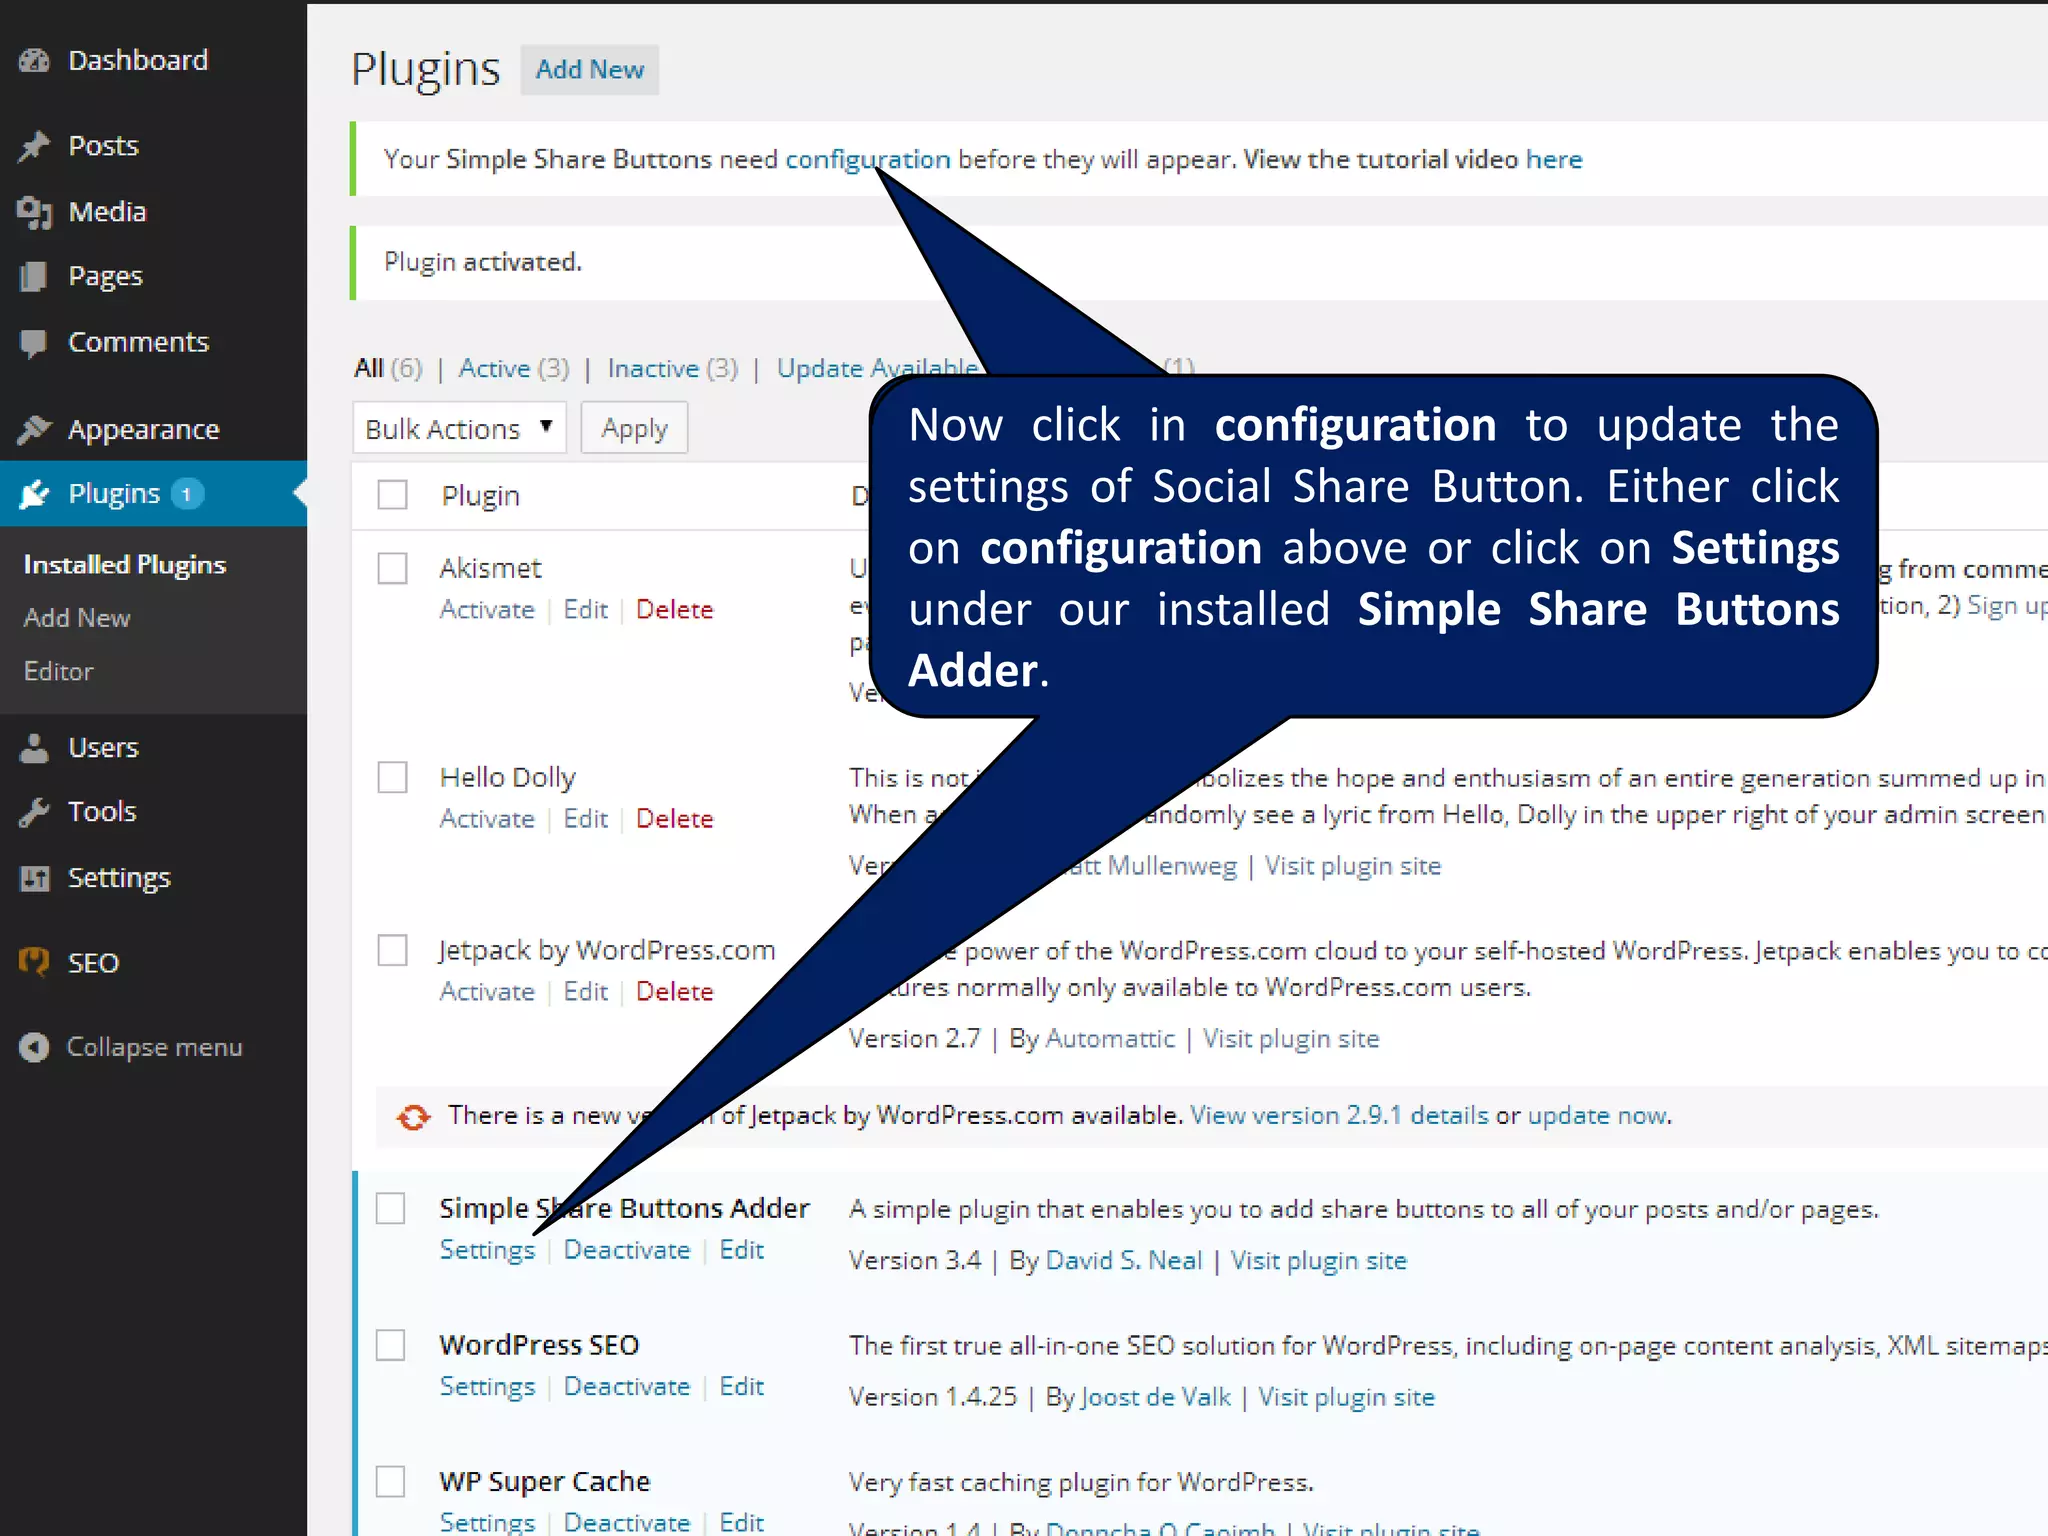Click the Tools wrench icon
Image resolution: width=2048 pixels, height=1536 pixels.
tap(34, 812)
